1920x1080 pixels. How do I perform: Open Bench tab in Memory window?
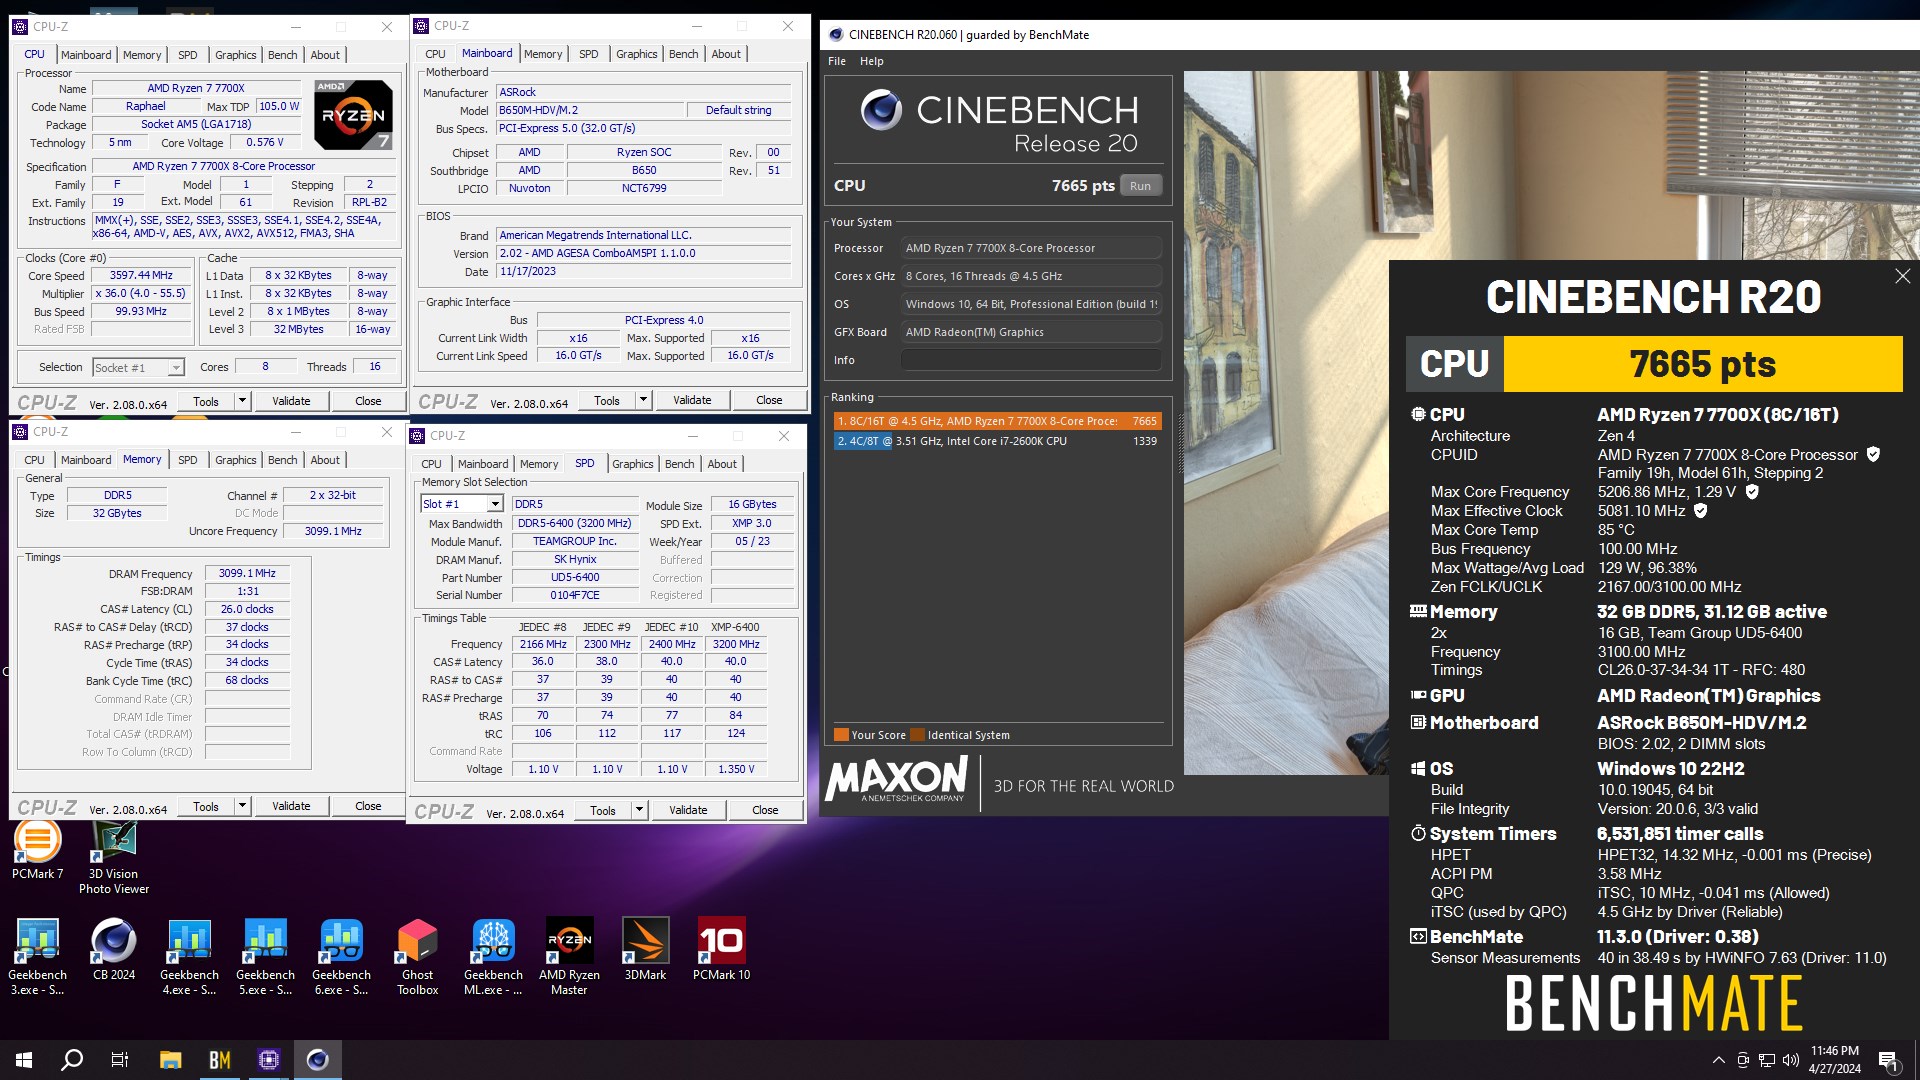[x=283, y=460]
